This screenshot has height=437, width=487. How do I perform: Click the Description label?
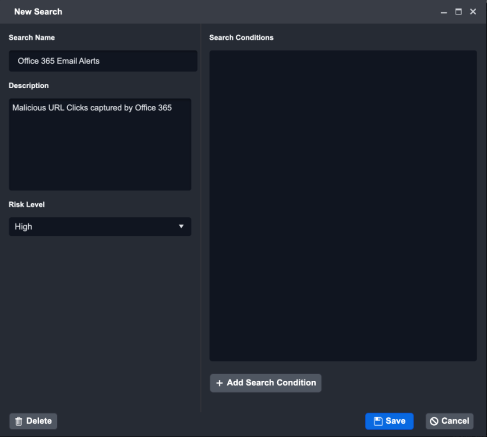pyautogui.click(x=29, y=86)
